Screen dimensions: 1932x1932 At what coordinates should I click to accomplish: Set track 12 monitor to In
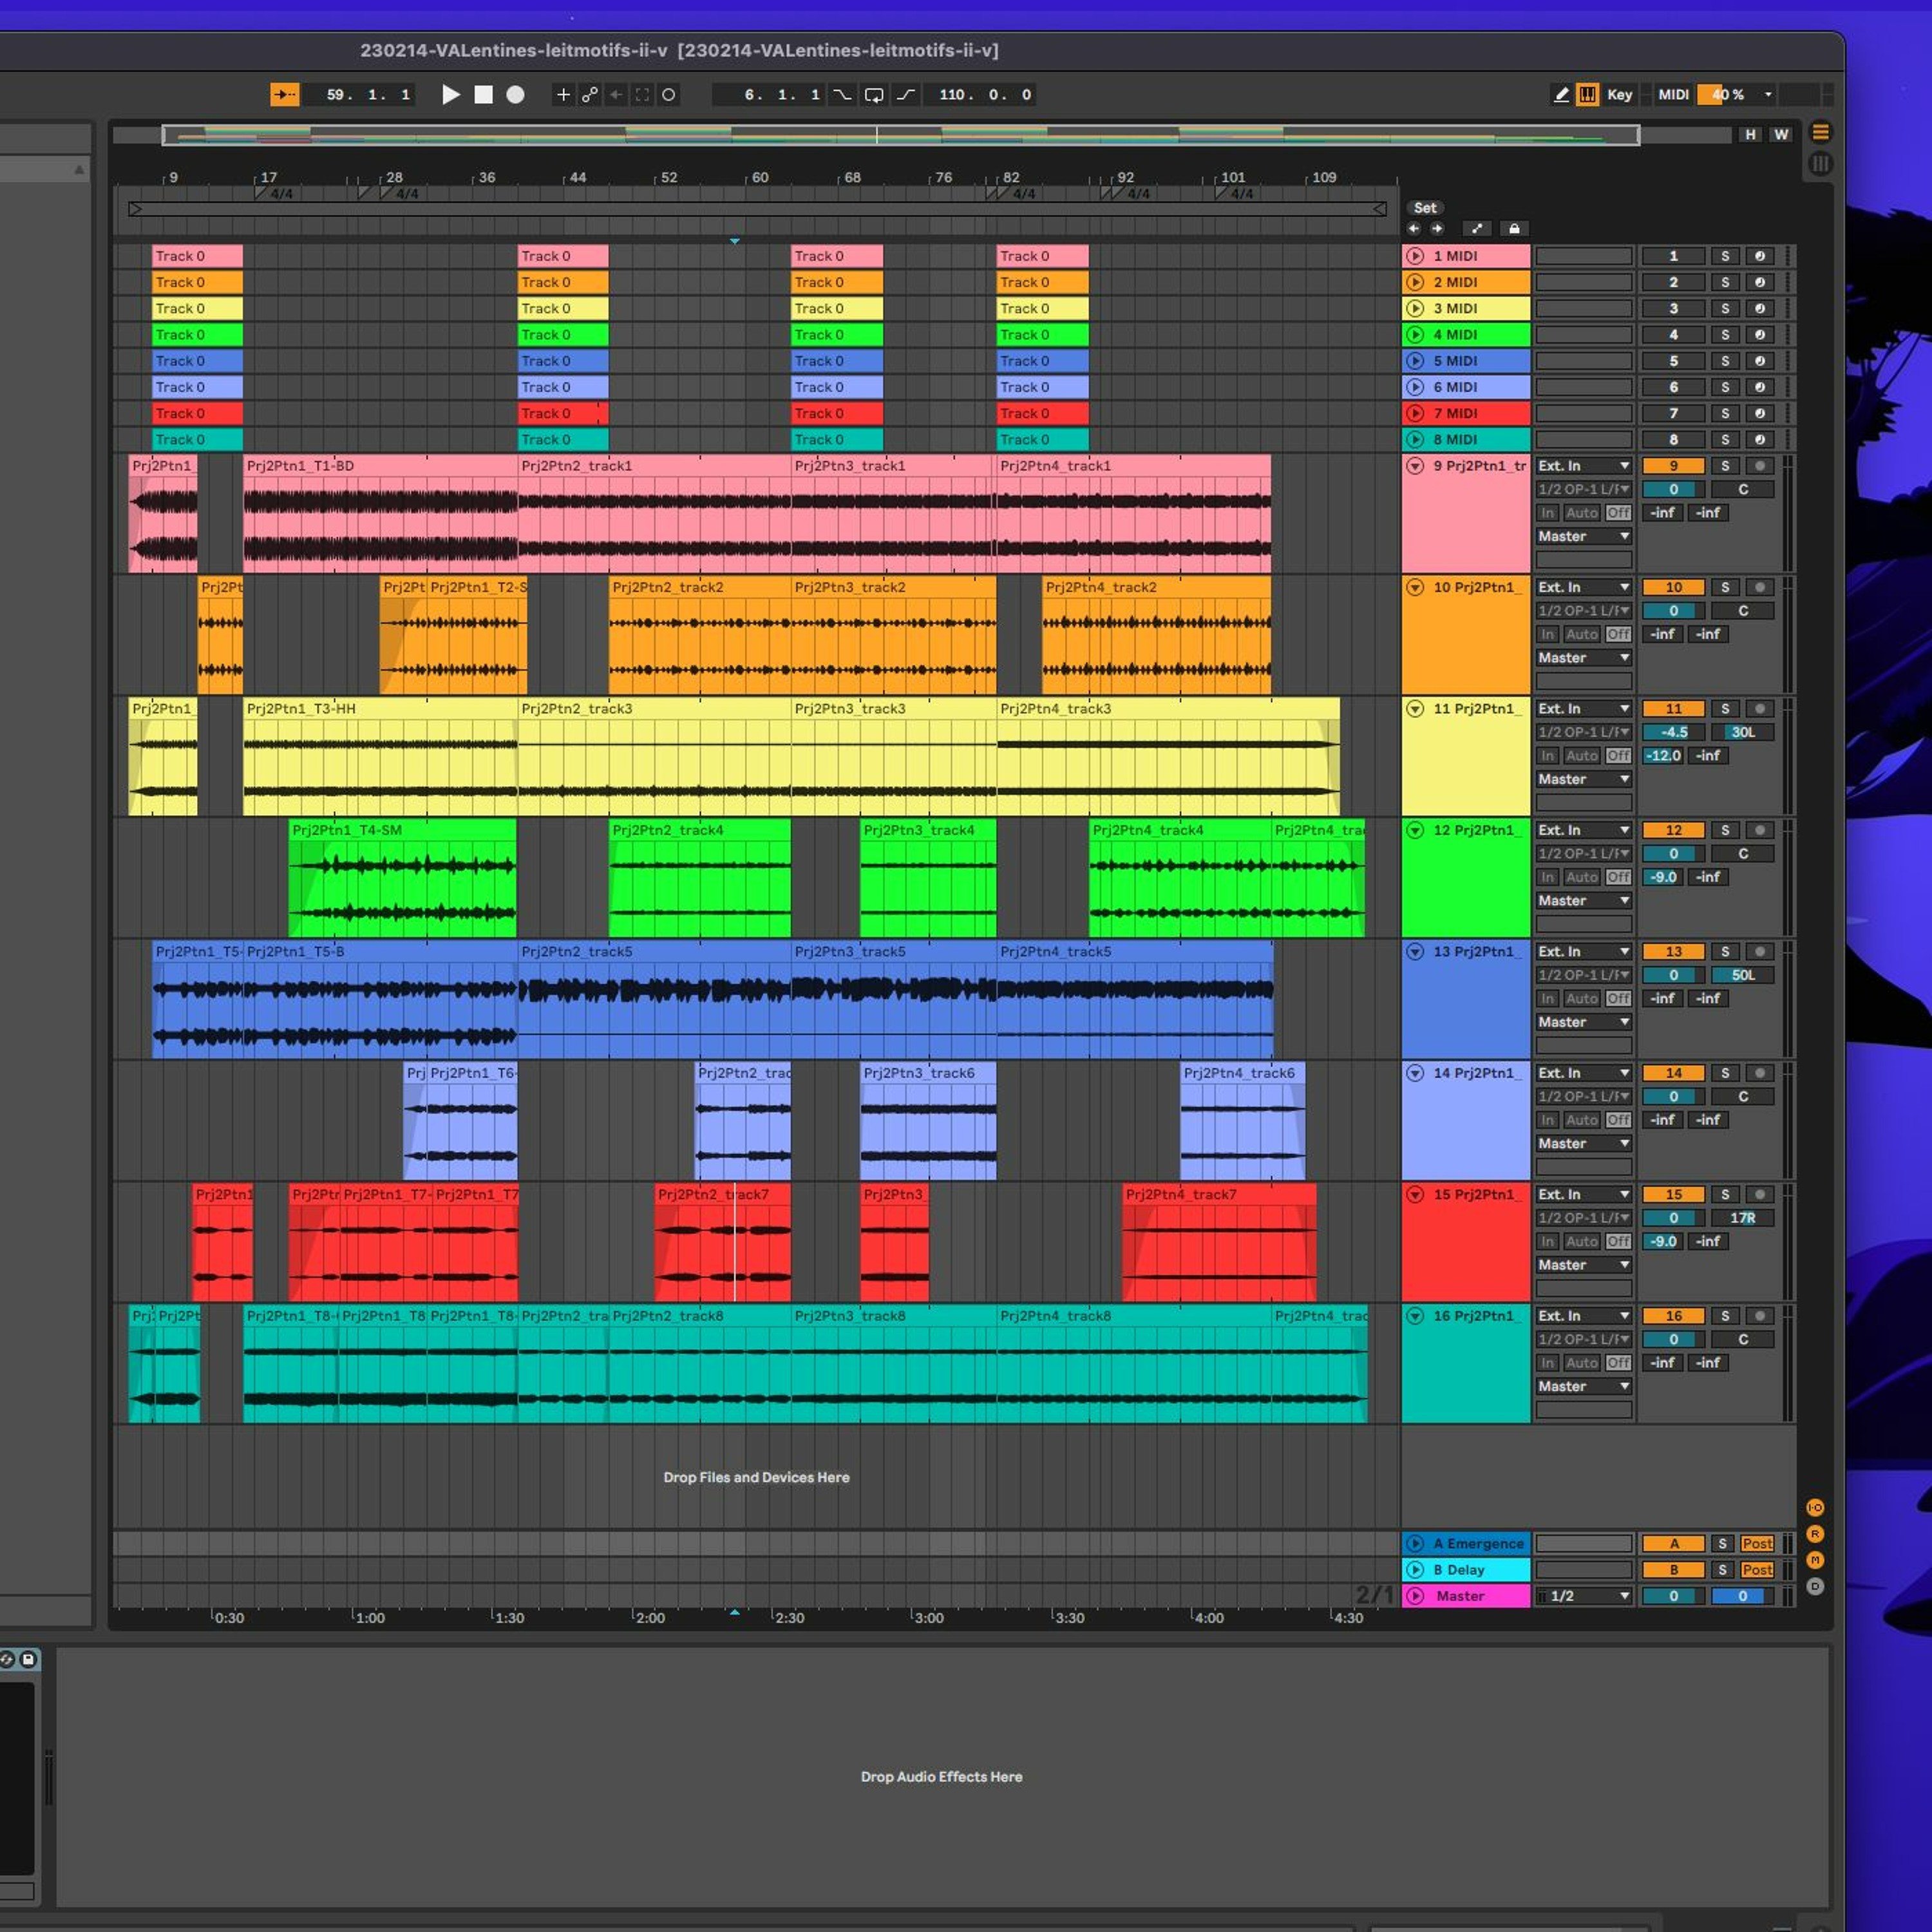click(x=1548, y=877)
